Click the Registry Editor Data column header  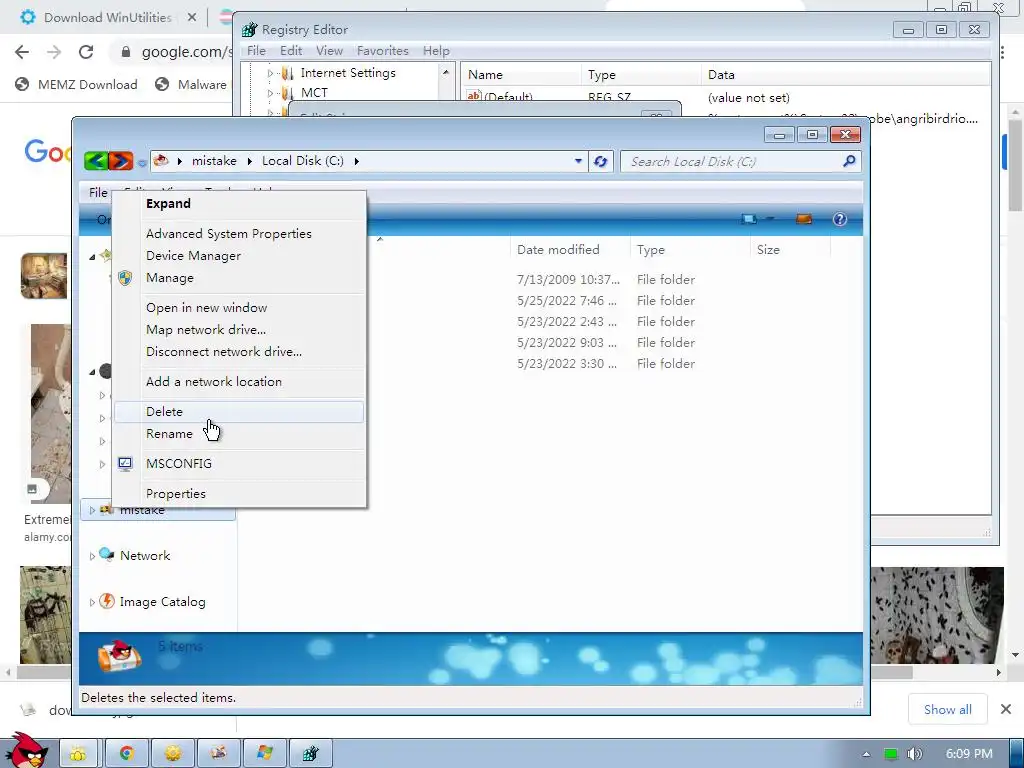[x=846, y=75]
